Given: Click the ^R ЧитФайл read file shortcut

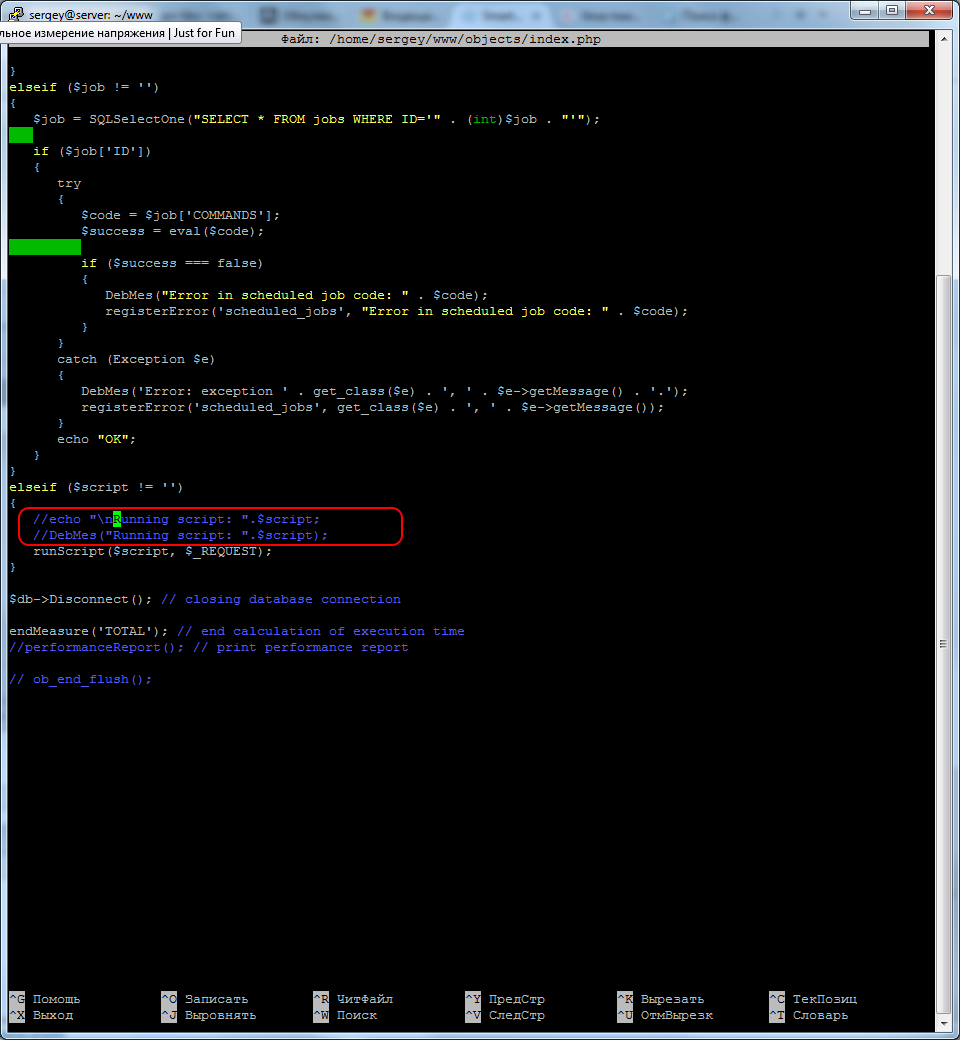Looking at the screenshot, I should coord(353,999).
